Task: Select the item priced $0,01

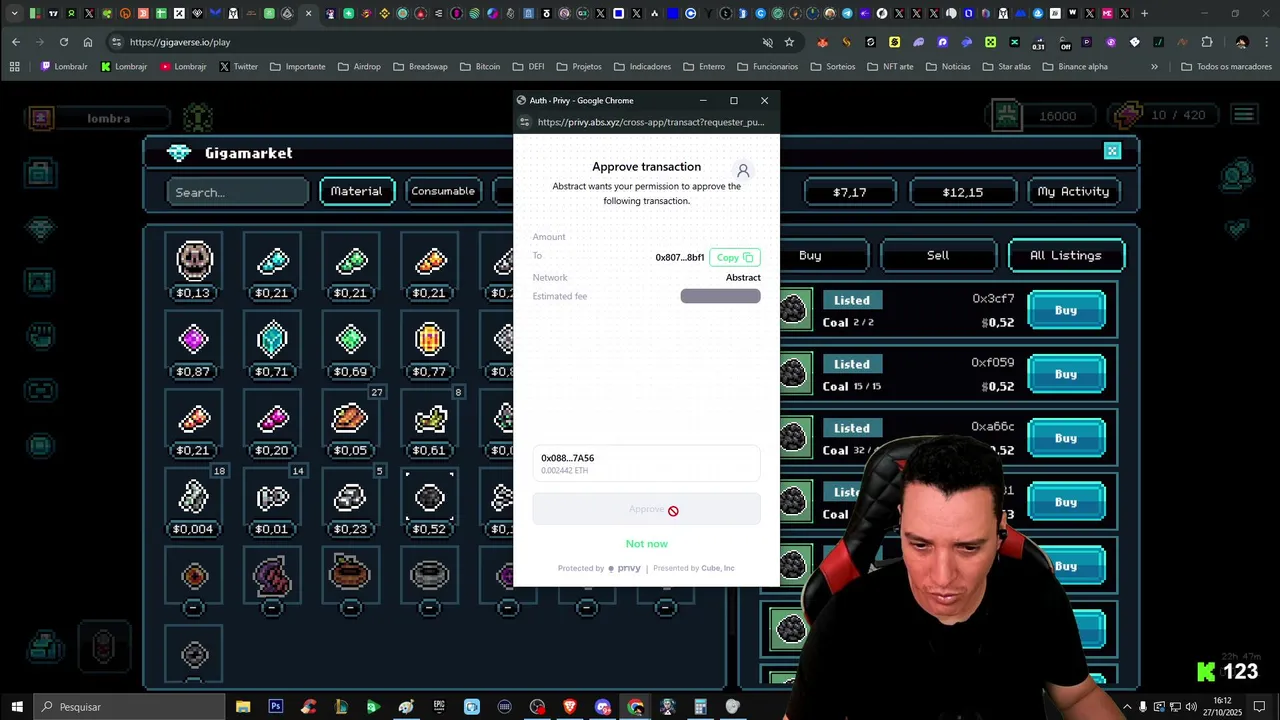Action: [x=272, y=499]
